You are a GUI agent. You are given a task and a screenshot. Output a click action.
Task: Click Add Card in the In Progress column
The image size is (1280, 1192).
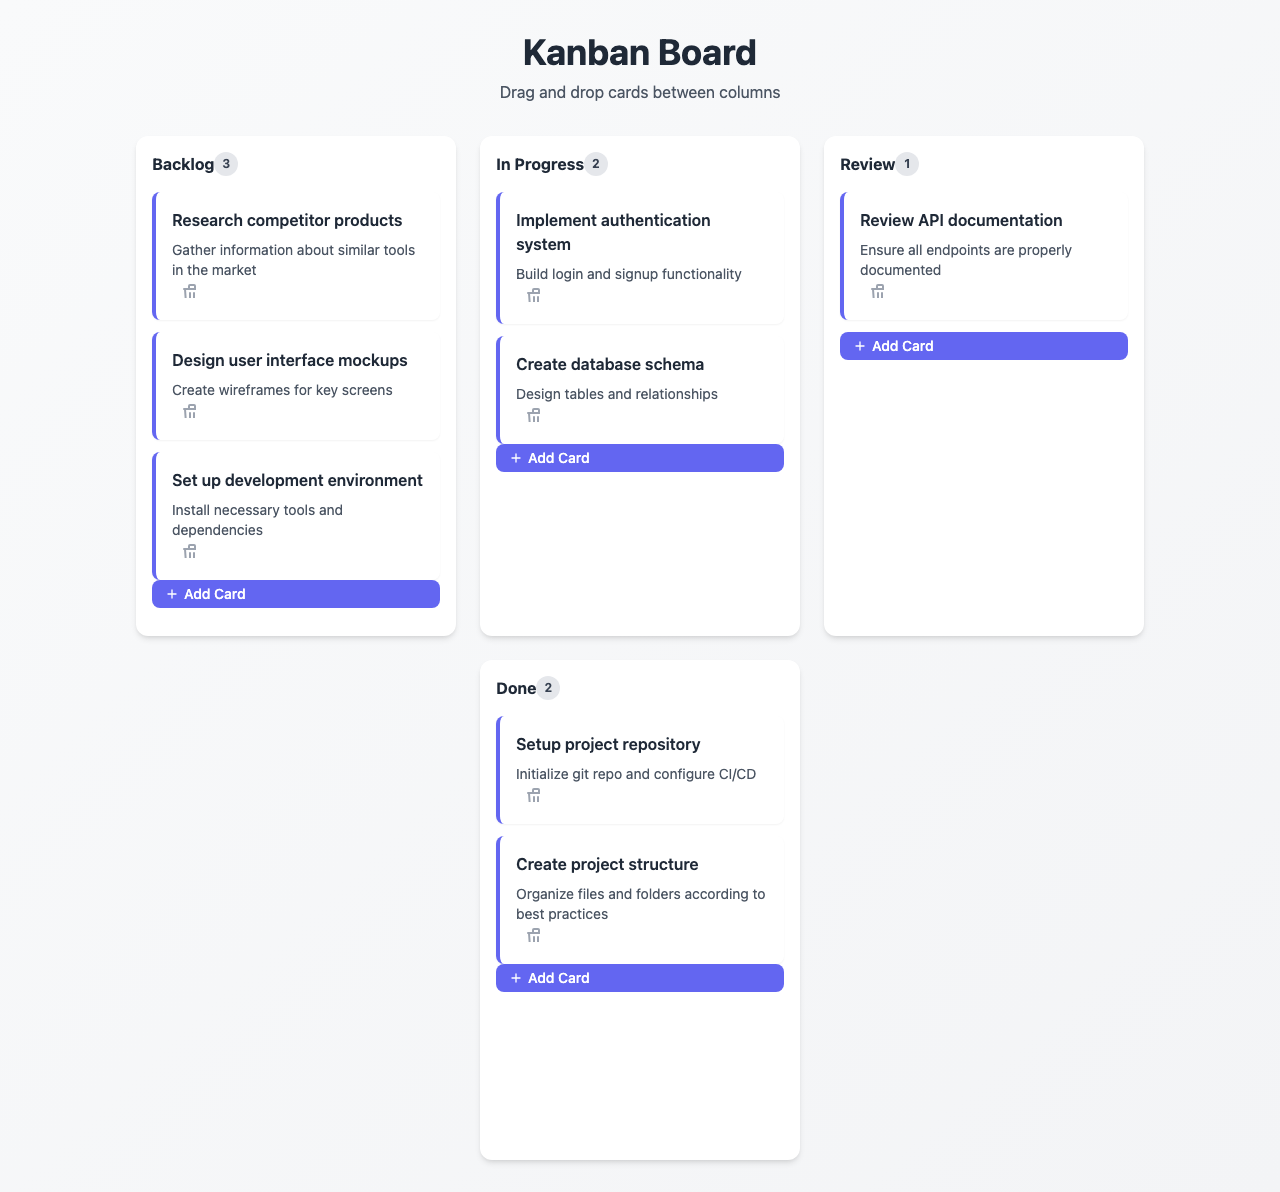point(640,458)
